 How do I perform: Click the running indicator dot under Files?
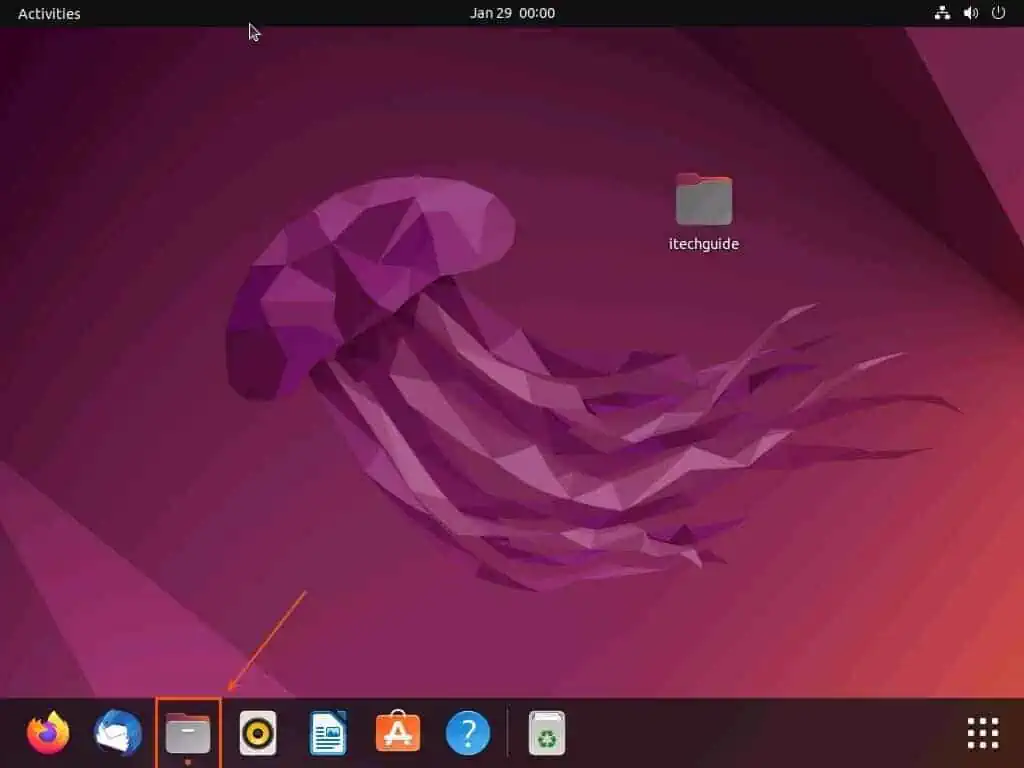pos(188,760)
